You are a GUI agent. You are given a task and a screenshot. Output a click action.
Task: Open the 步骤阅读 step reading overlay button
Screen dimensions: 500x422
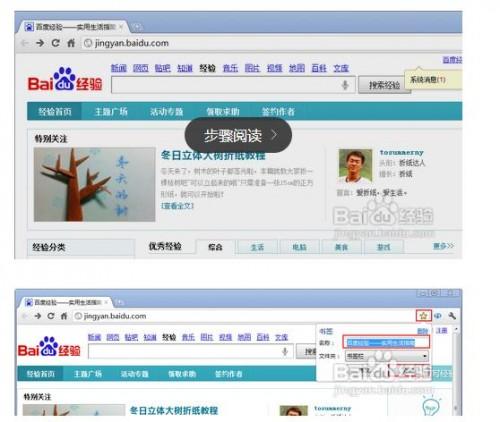click(238, 135)
